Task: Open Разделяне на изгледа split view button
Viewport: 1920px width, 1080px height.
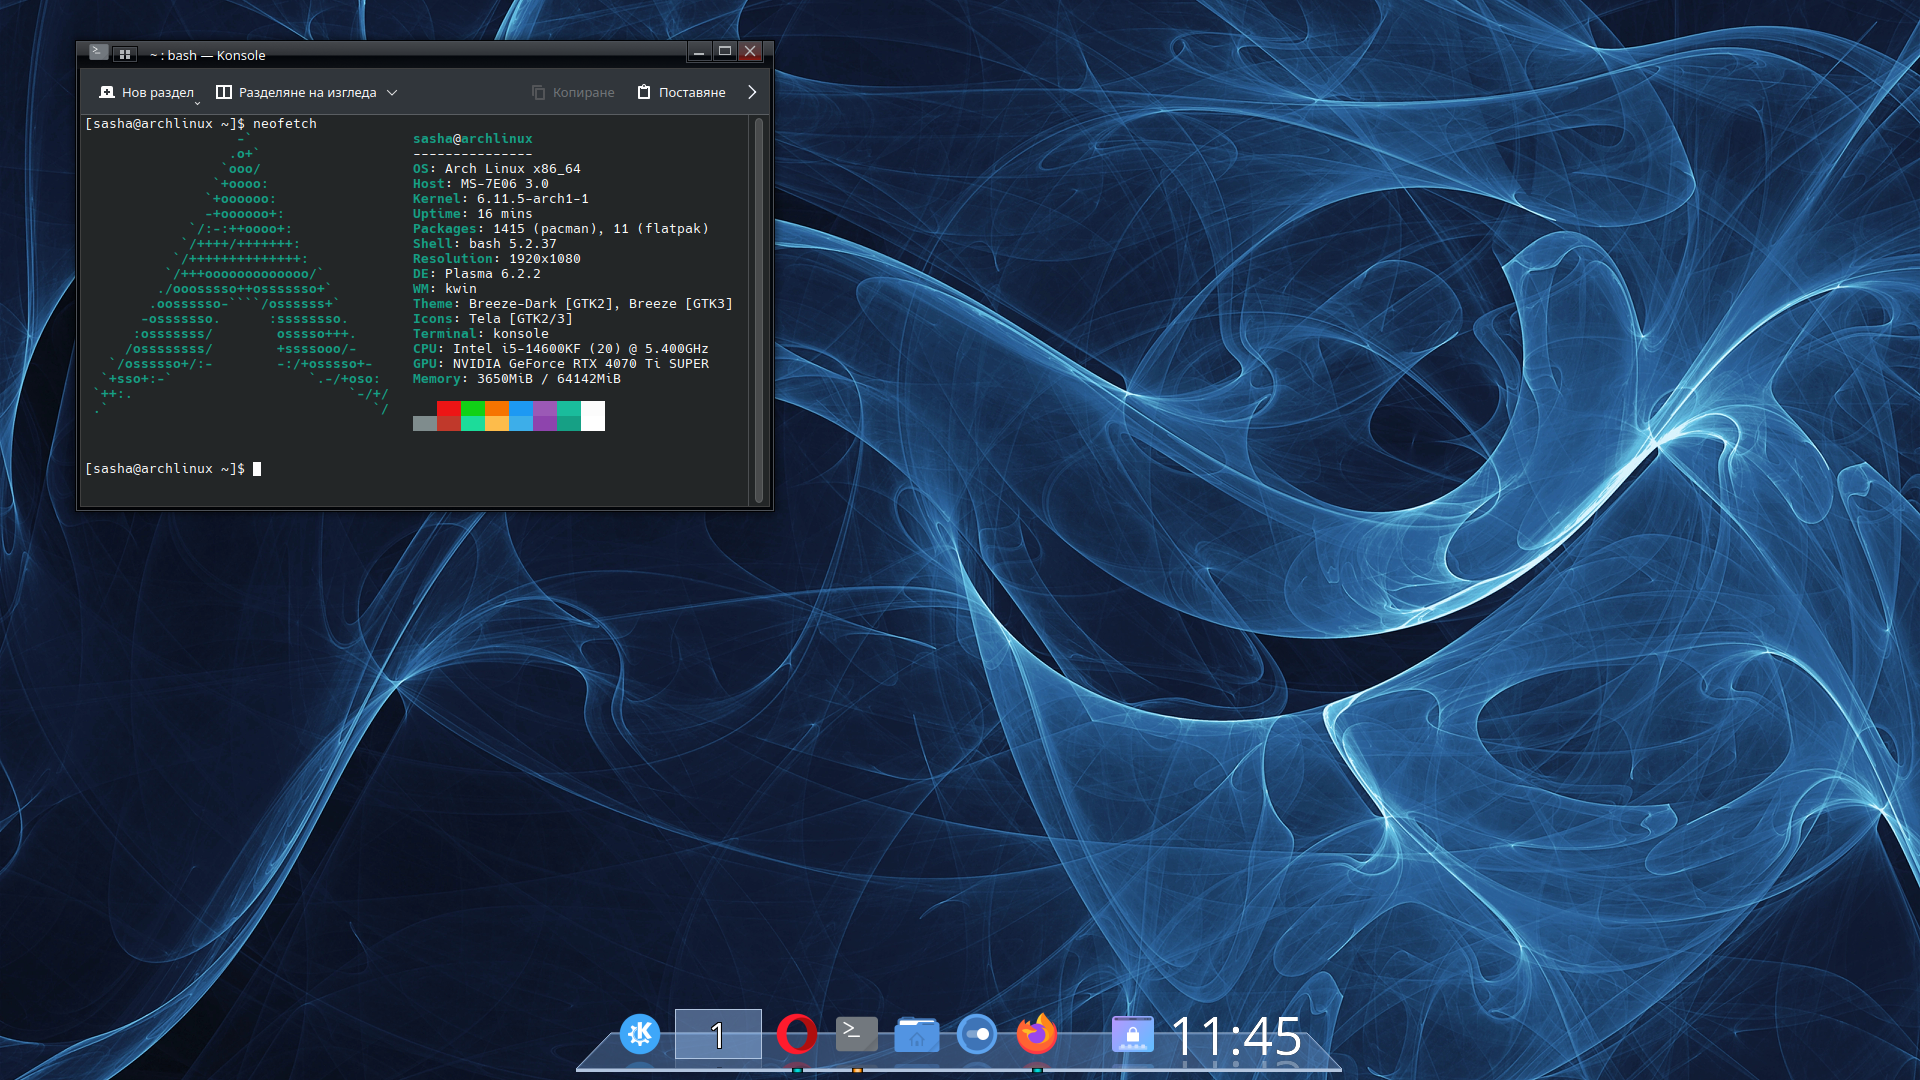Action: click(296, 92)
